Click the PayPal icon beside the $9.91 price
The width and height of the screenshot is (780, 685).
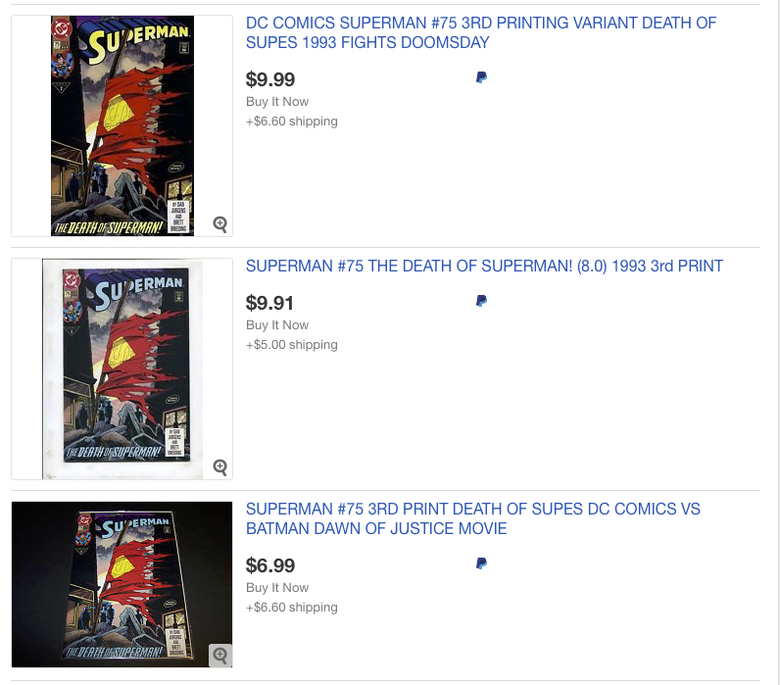tap(481, 301)
